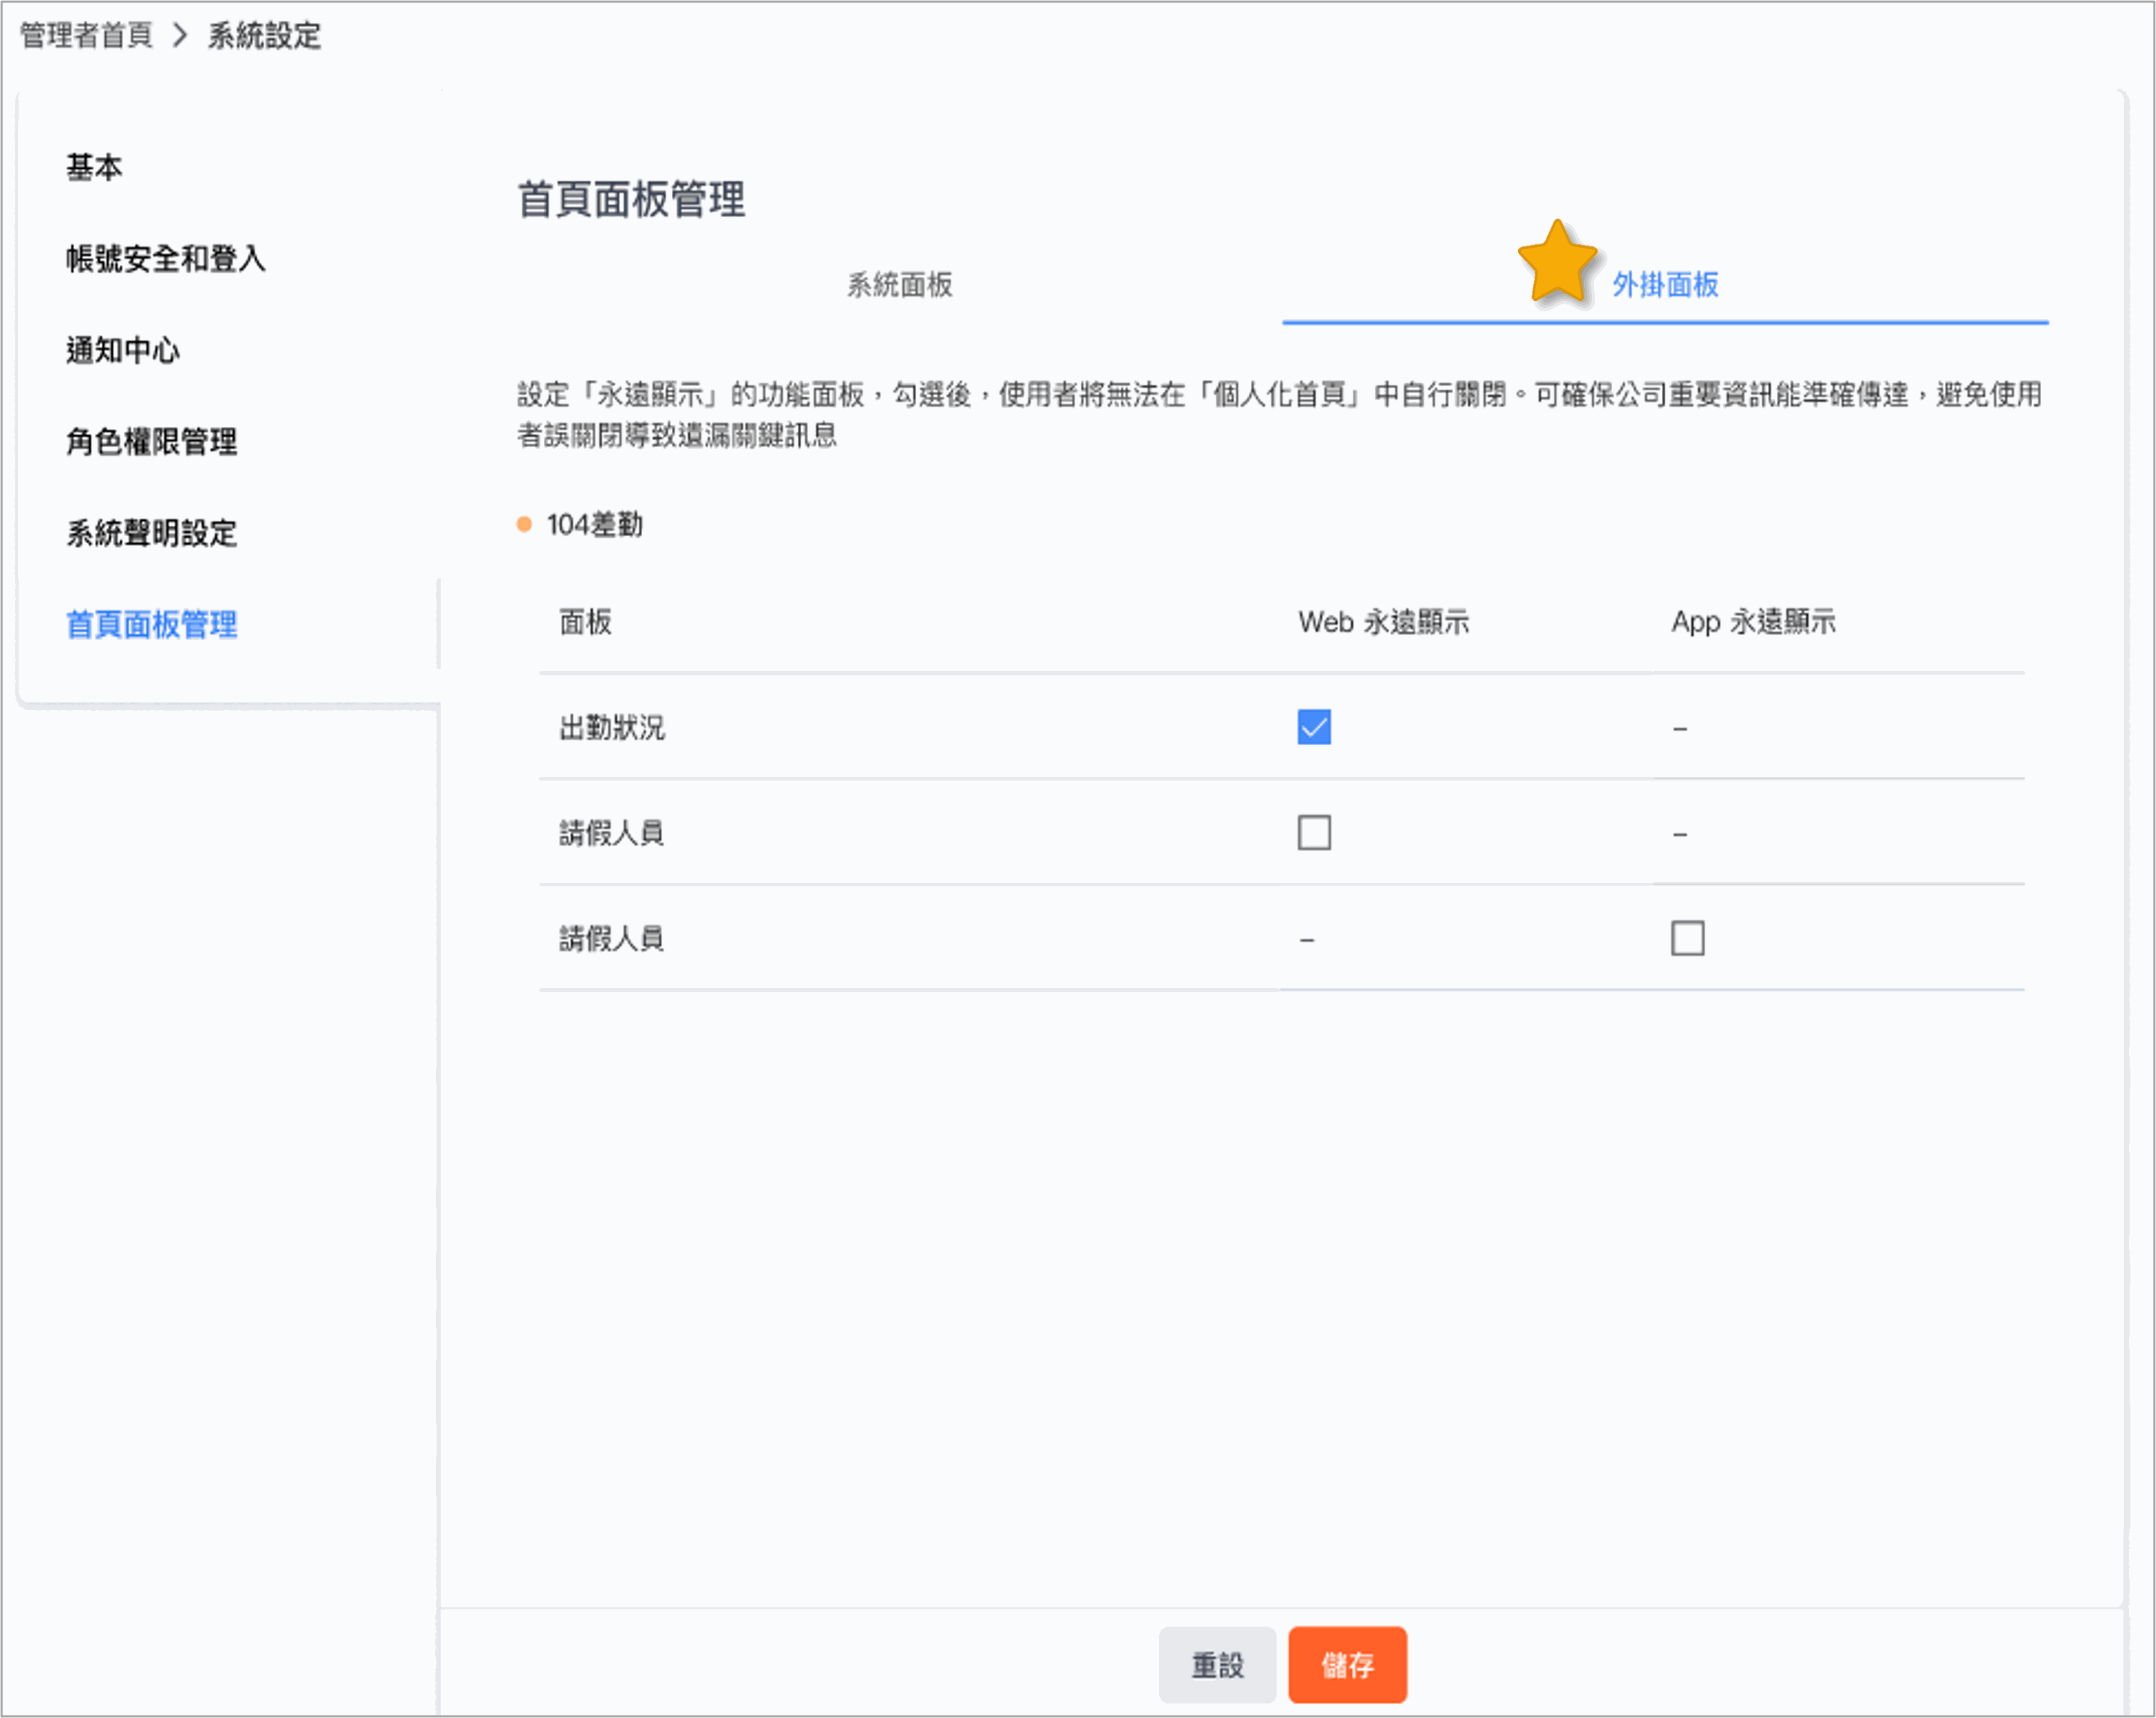Switch to the 系統面板 tab
Screen dimensions: 2156x1718
pos(899,286)
